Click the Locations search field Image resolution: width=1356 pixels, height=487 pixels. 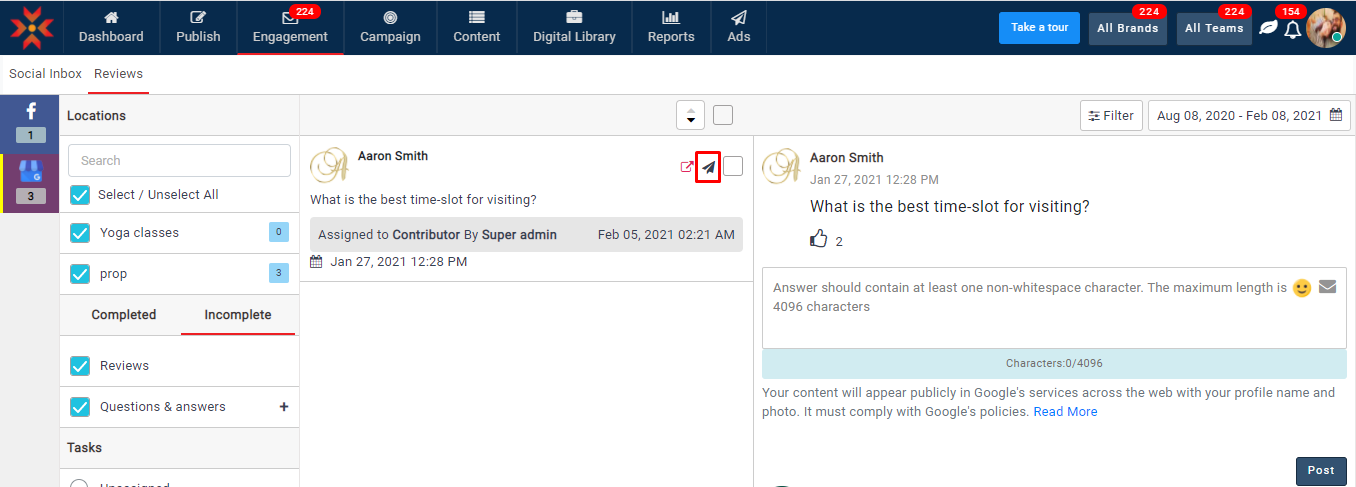pos(179,161)
